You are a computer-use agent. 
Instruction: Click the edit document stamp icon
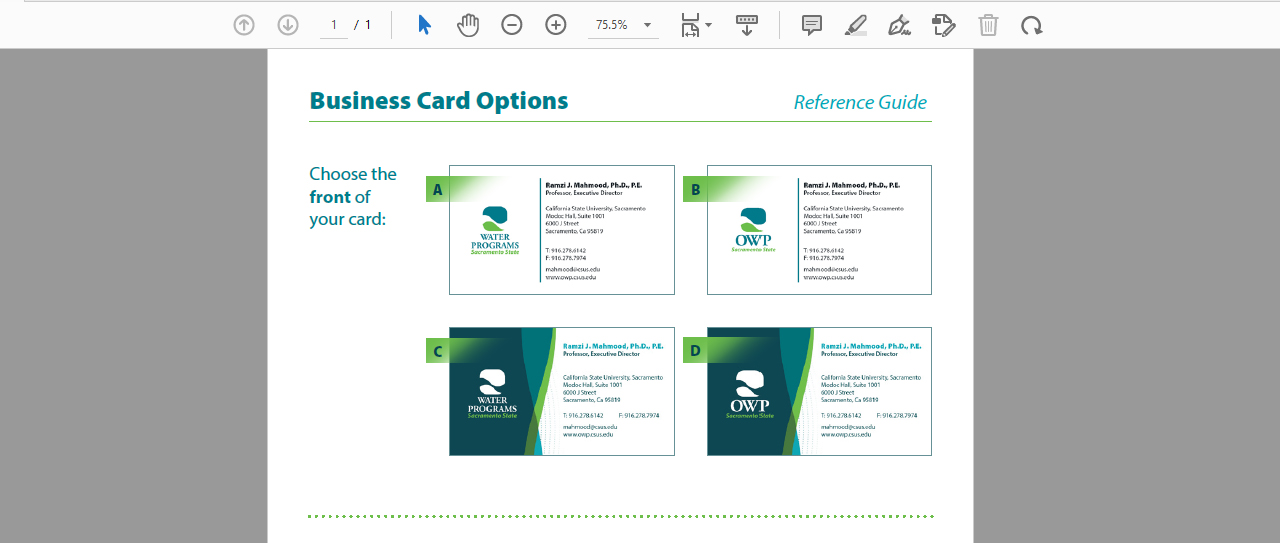(x=943, y=25)
